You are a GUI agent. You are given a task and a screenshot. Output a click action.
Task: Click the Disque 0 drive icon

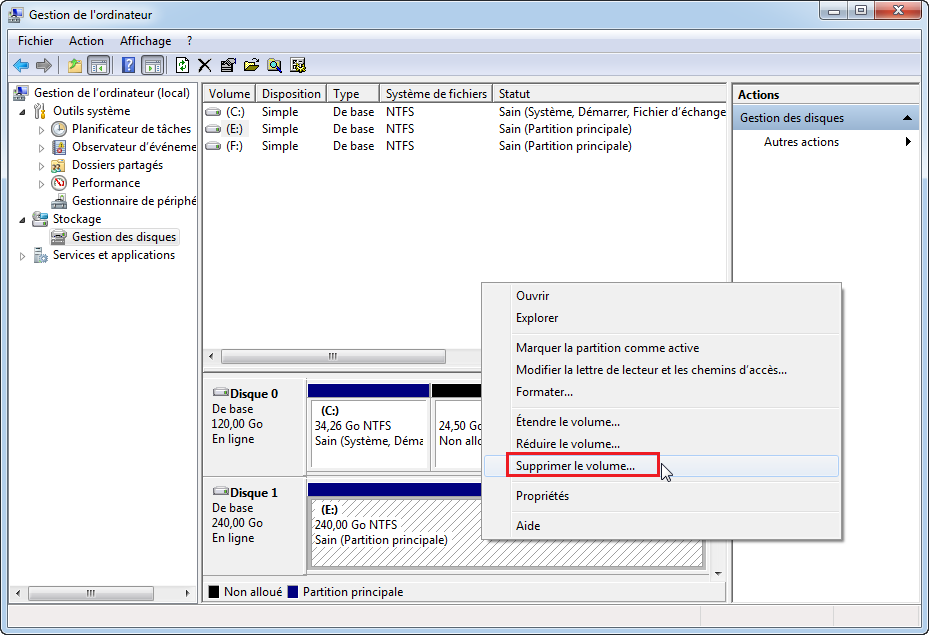pyautogui.click(x=221, y=392)
